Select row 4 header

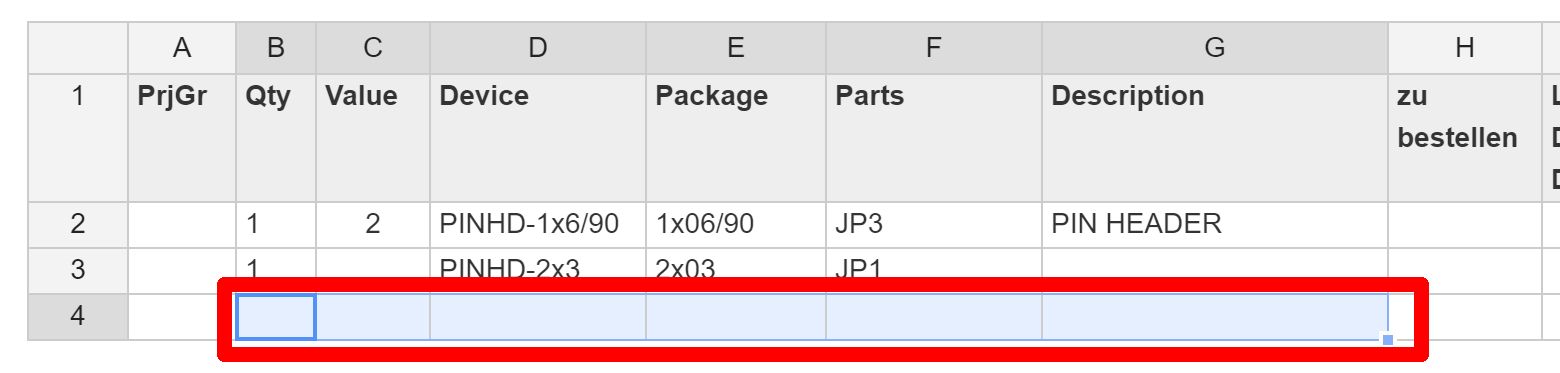(78, 317)
